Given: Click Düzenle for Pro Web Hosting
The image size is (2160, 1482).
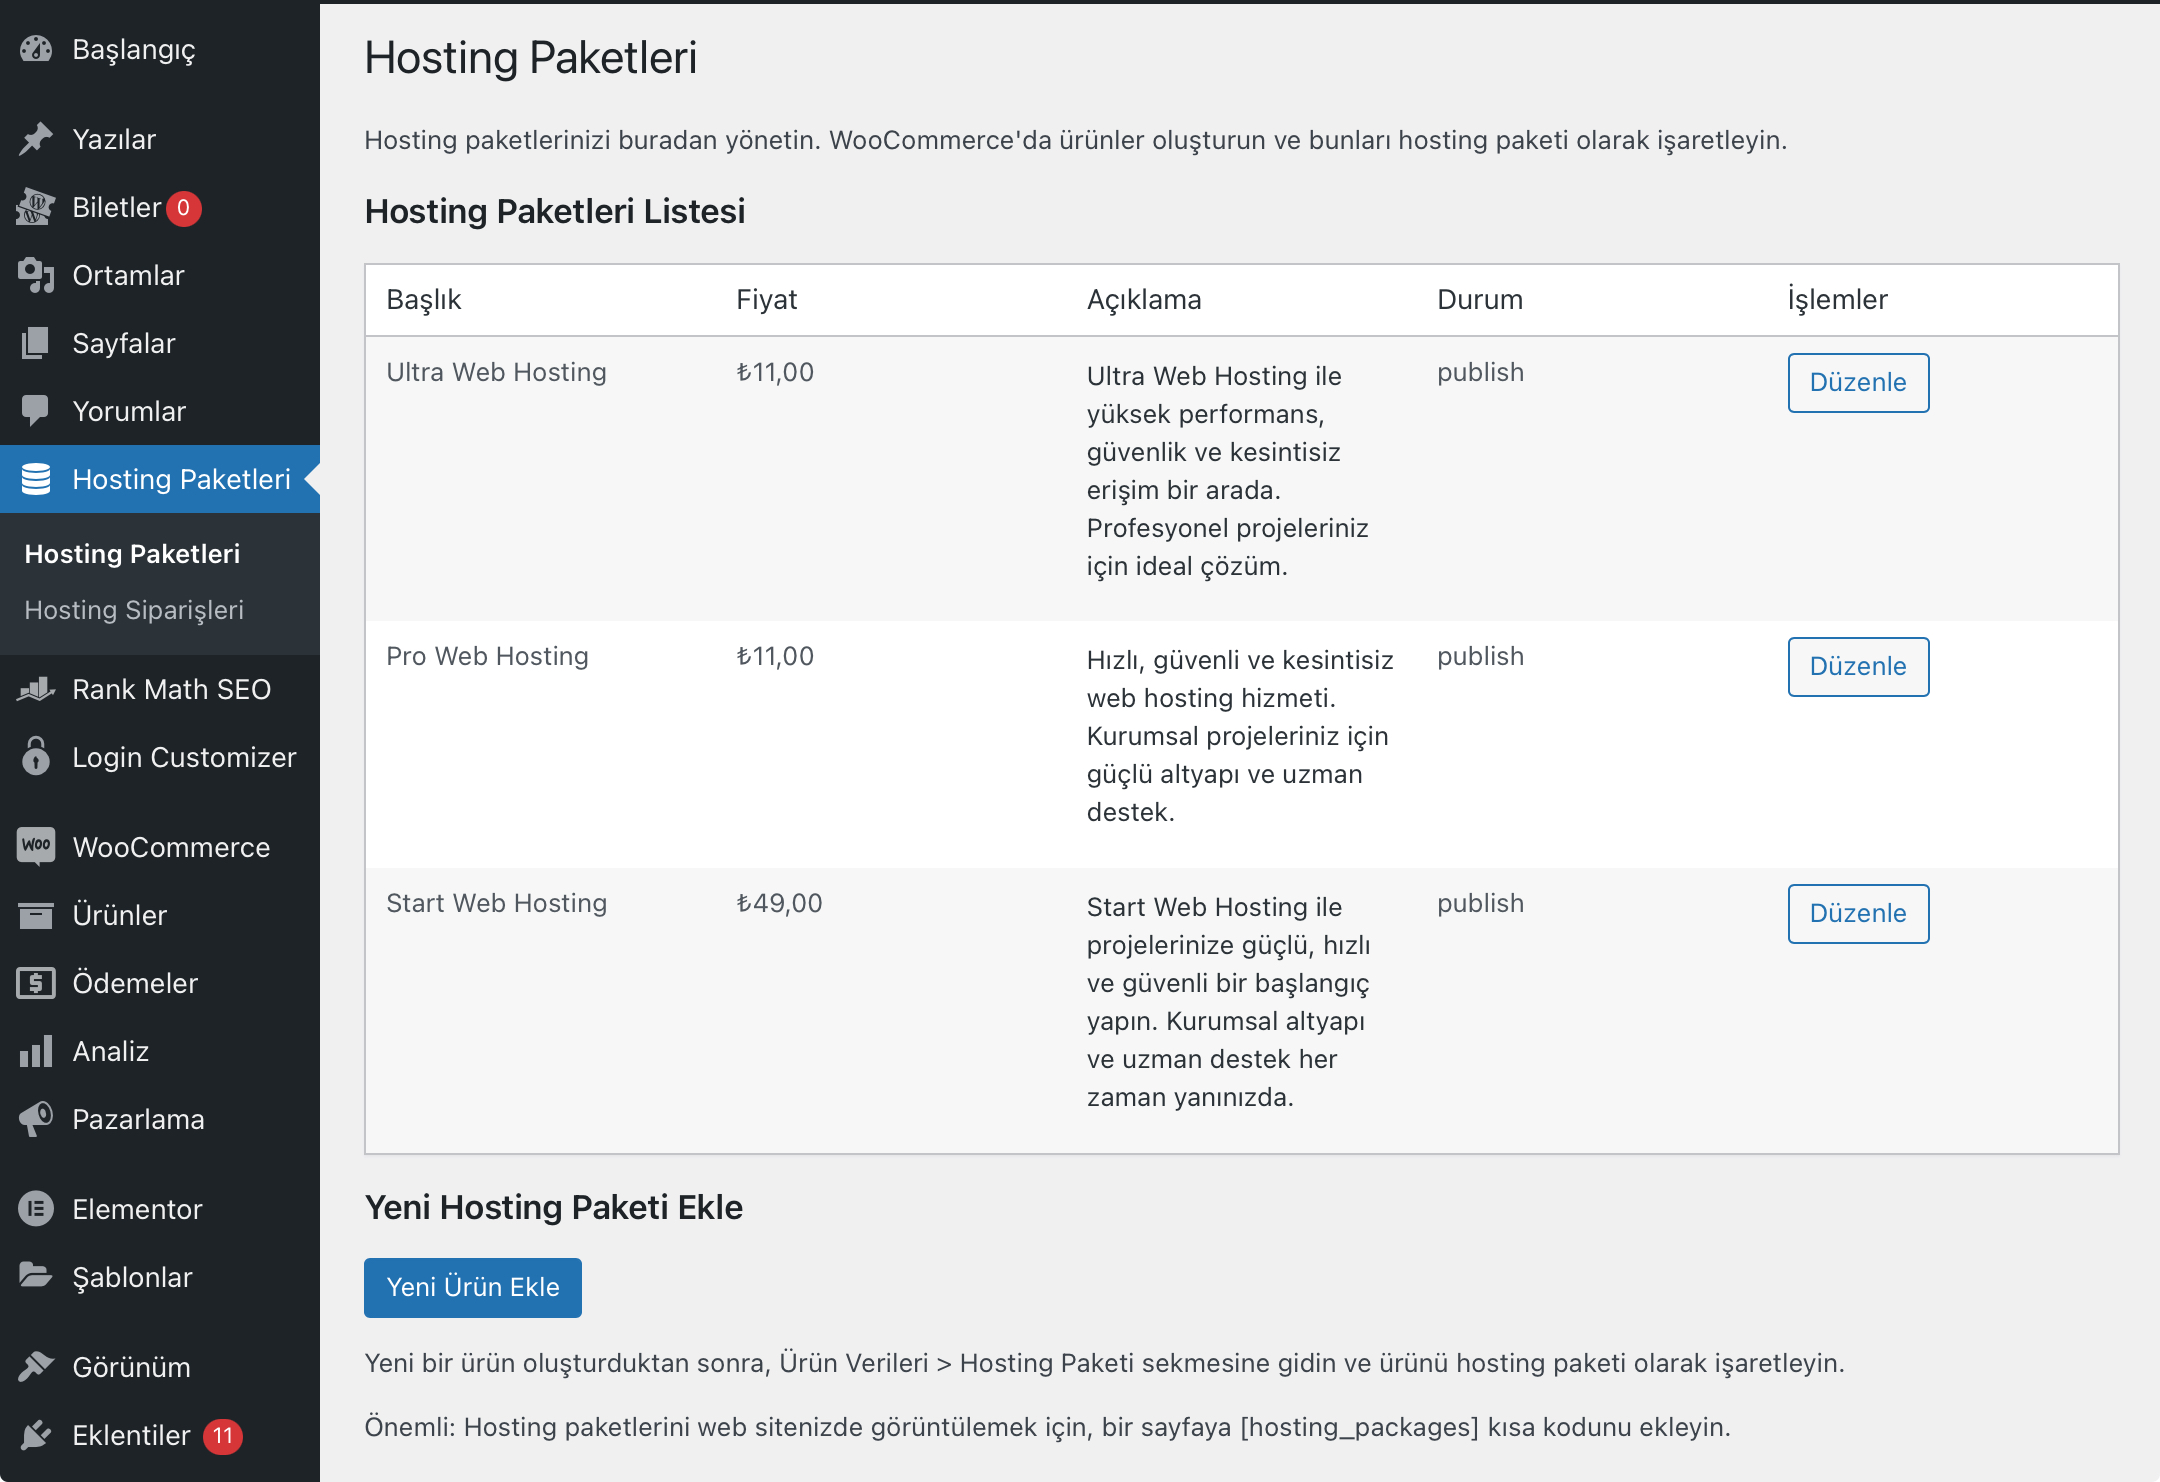Looking at the screenshot, I should (1858, 666).
